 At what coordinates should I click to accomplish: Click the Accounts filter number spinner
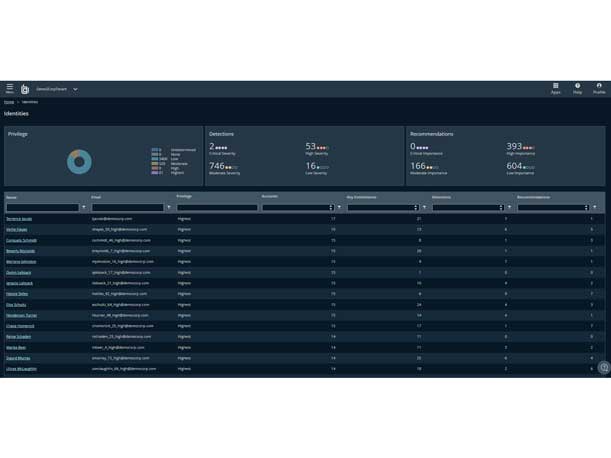331,208
